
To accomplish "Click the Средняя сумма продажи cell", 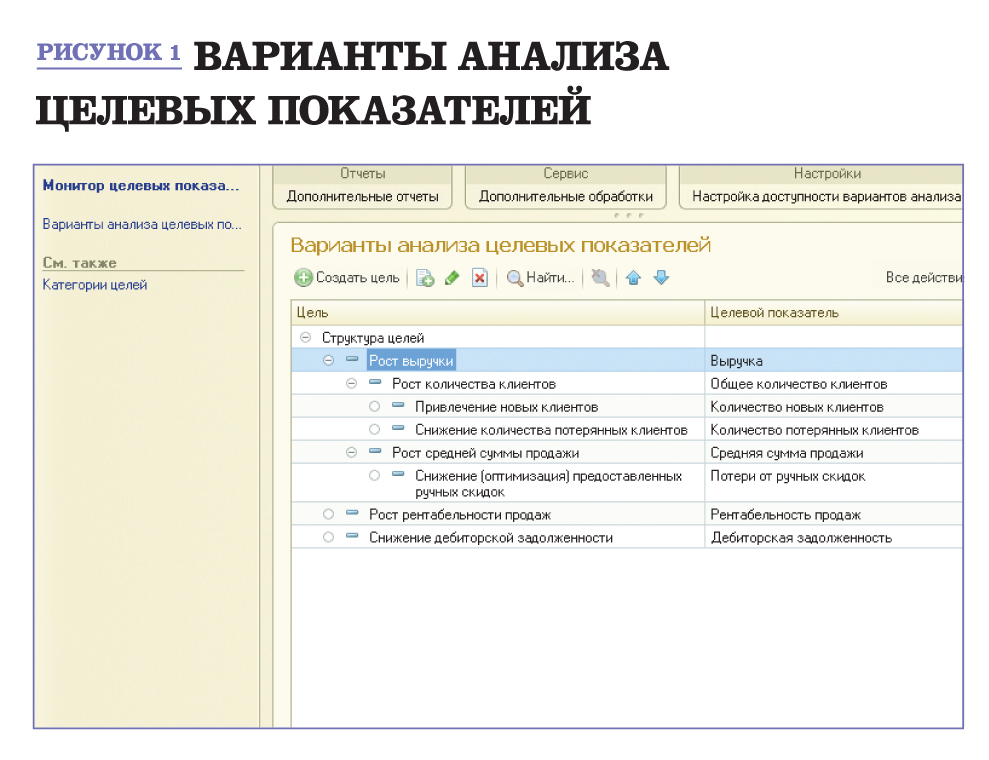I will pos(833,453).
